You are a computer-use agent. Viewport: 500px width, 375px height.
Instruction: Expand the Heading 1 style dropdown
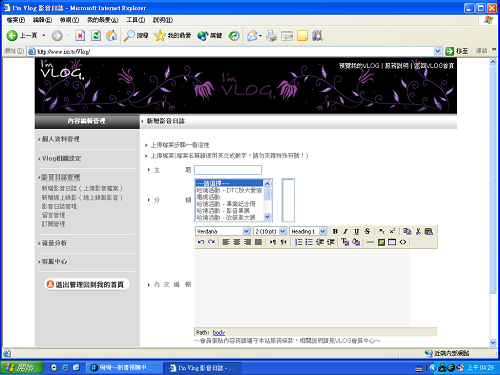[308, 231]
